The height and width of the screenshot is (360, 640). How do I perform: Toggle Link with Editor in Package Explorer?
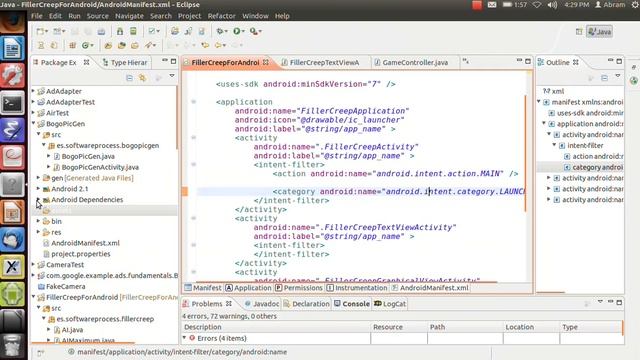tap(142, 78)
